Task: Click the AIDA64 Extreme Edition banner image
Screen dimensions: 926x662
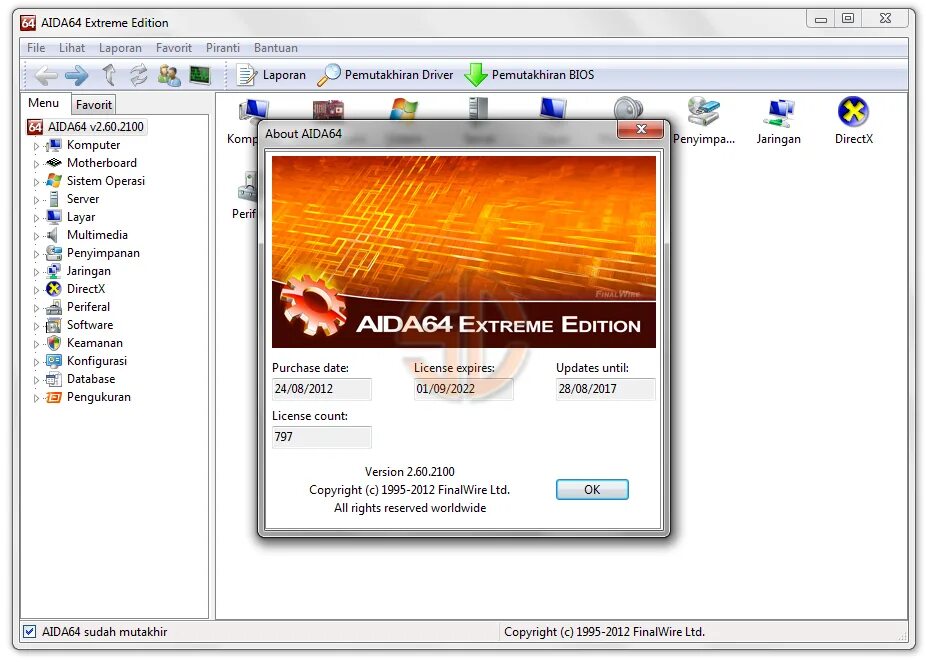Action: [x=464, y=252]
